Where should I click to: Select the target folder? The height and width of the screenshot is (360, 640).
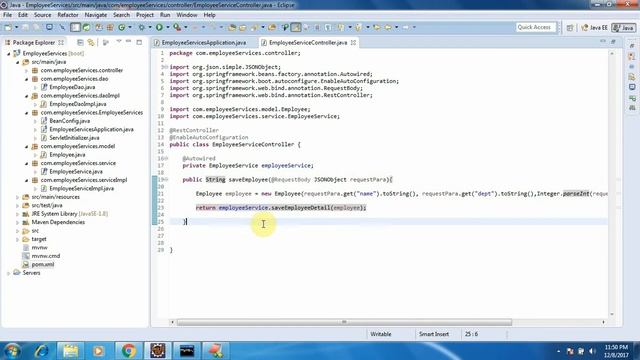[39, 239]
